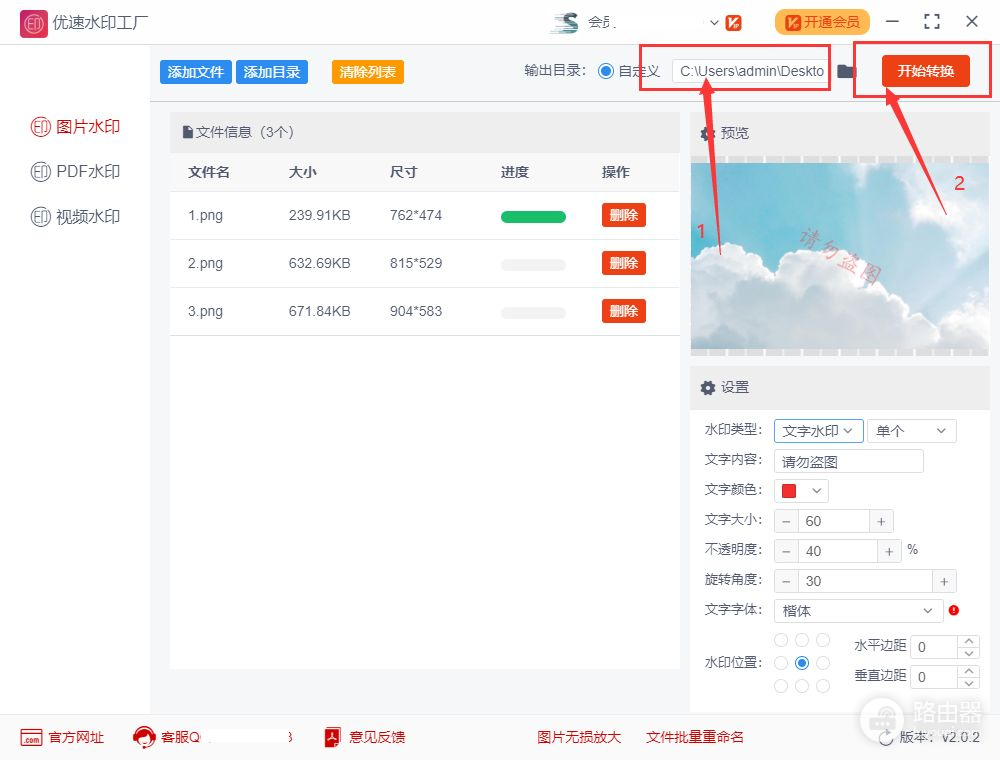This screenshot has width=1000, height=760.
Task: Click the 意见反馈 PDF icon in footer
Action: (333, 737)
